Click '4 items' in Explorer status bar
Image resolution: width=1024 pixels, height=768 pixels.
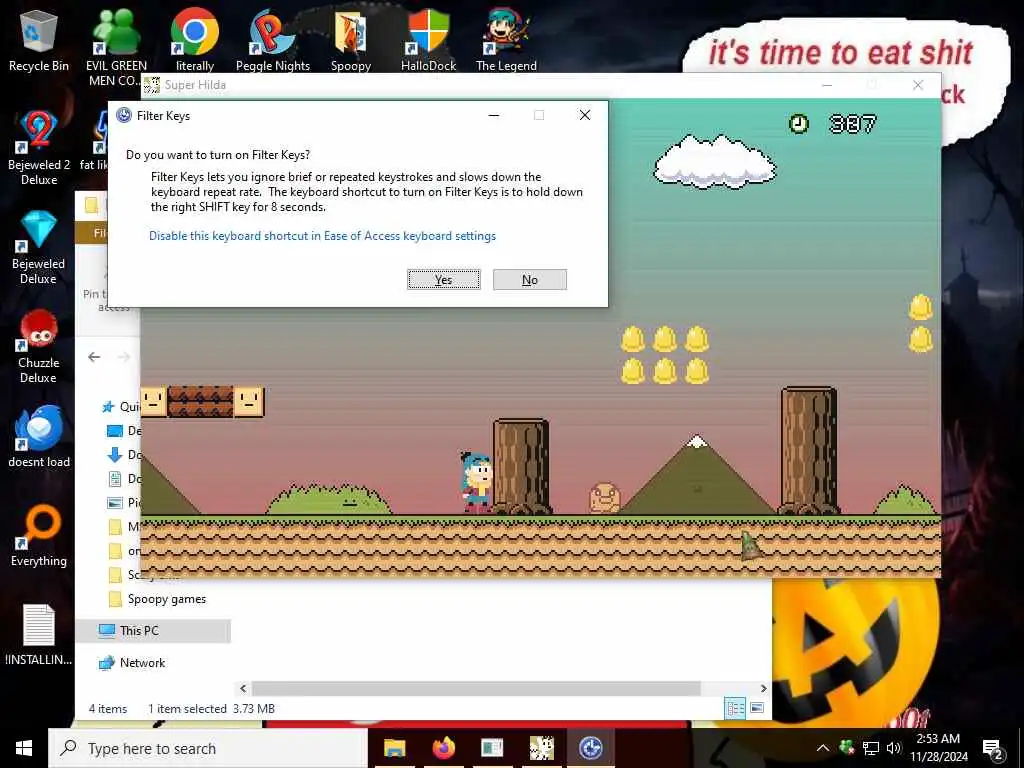[108, 709]
